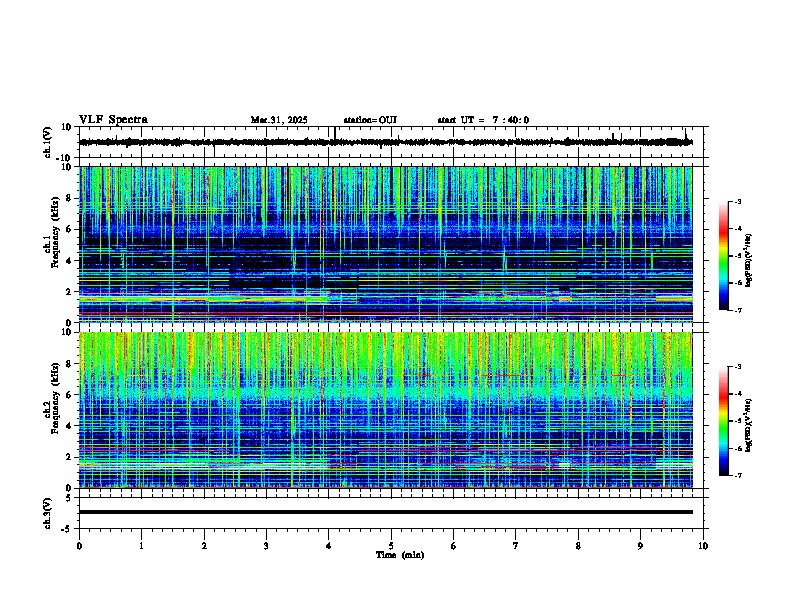Click the "start UT = 7:40:0" text
Screen dimensions: 792x612
(483, 120)
